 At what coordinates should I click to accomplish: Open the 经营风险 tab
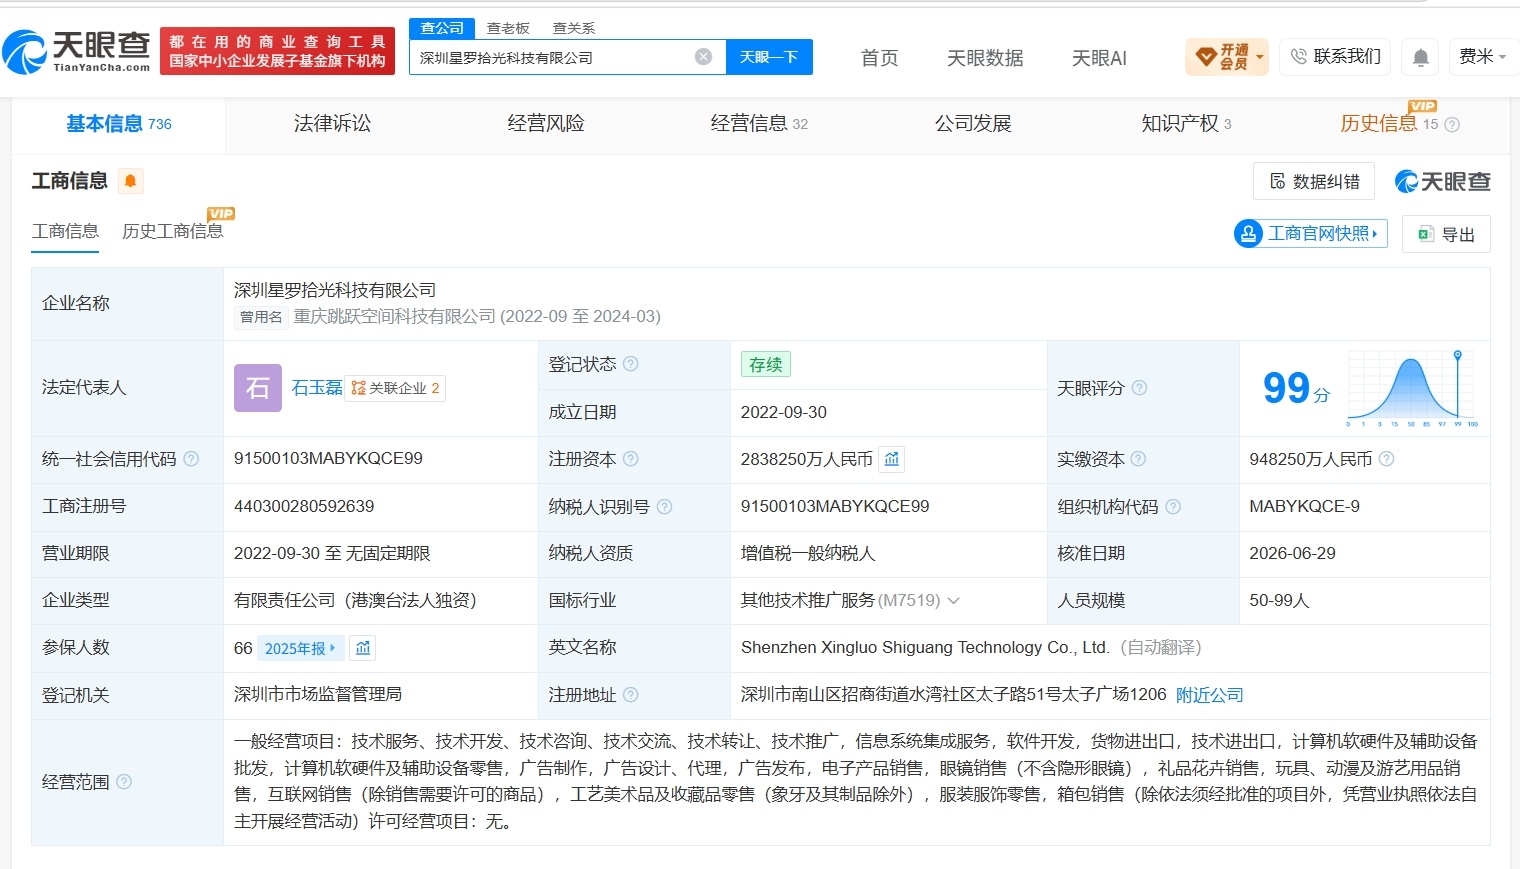pos(545,124)
